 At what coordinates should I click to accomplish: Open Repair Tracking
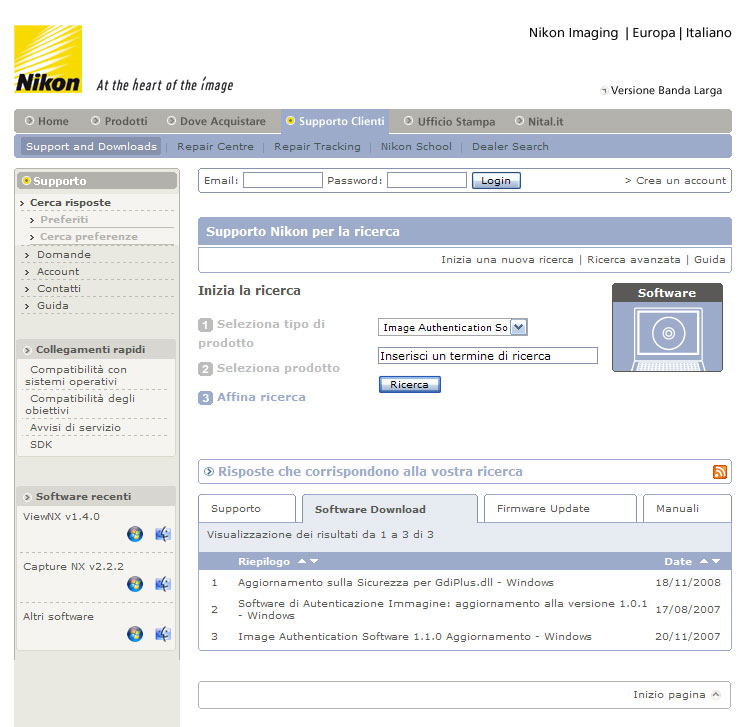pos(317,146)
